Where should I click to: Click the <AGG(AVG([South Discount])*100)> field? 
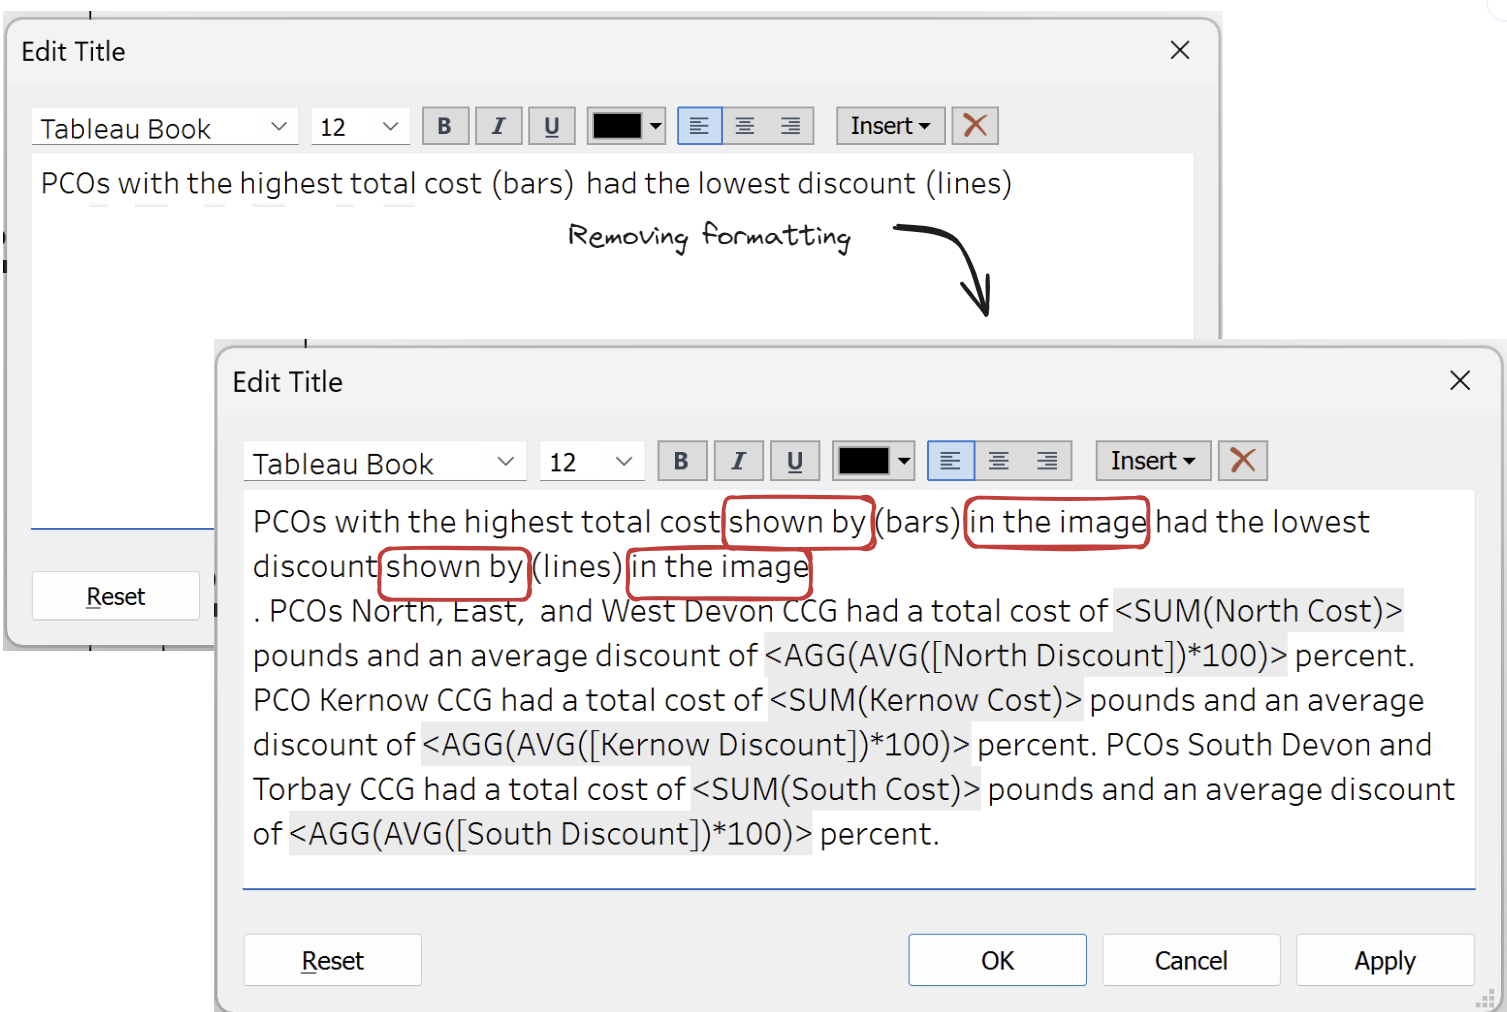[551, 833]
